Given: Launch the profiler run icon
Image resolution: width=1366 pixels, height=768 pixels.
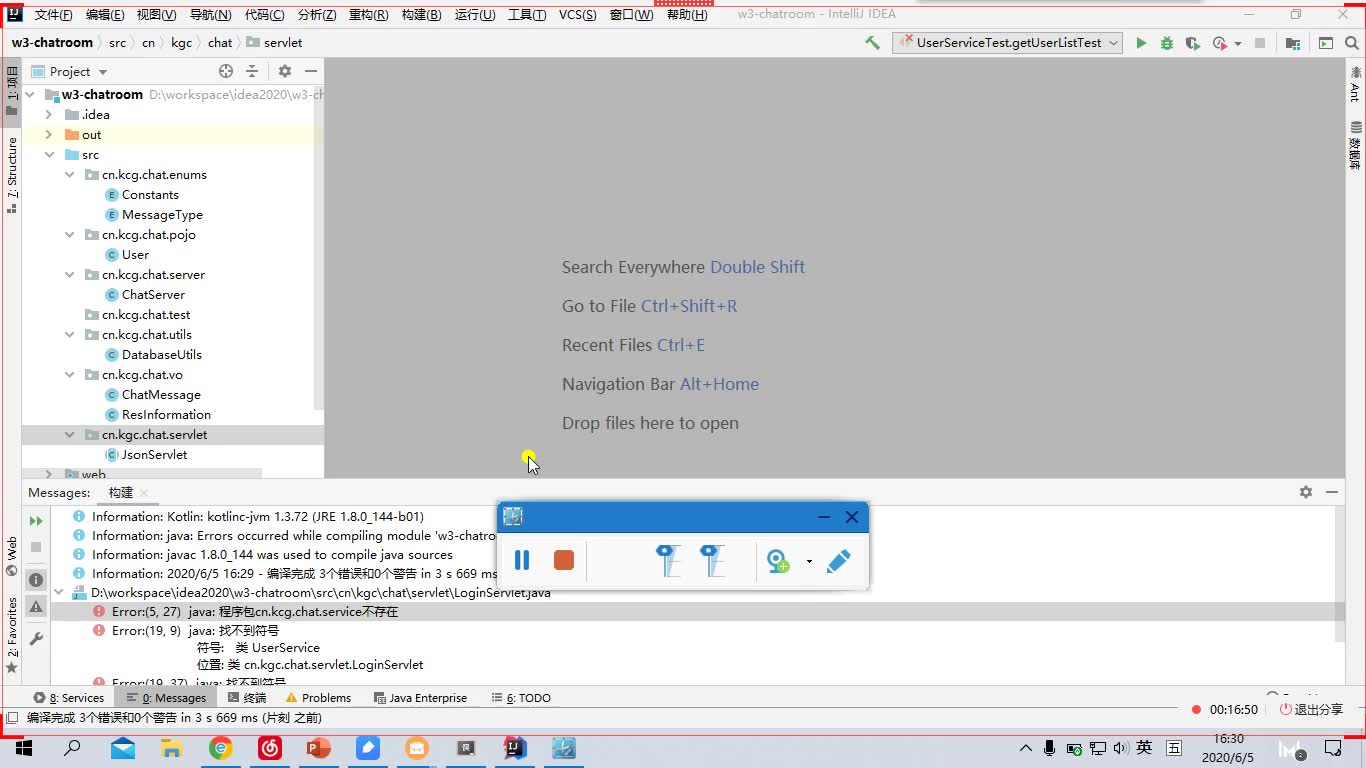Looking at the screenshot, I should (x=1219, y=43).
